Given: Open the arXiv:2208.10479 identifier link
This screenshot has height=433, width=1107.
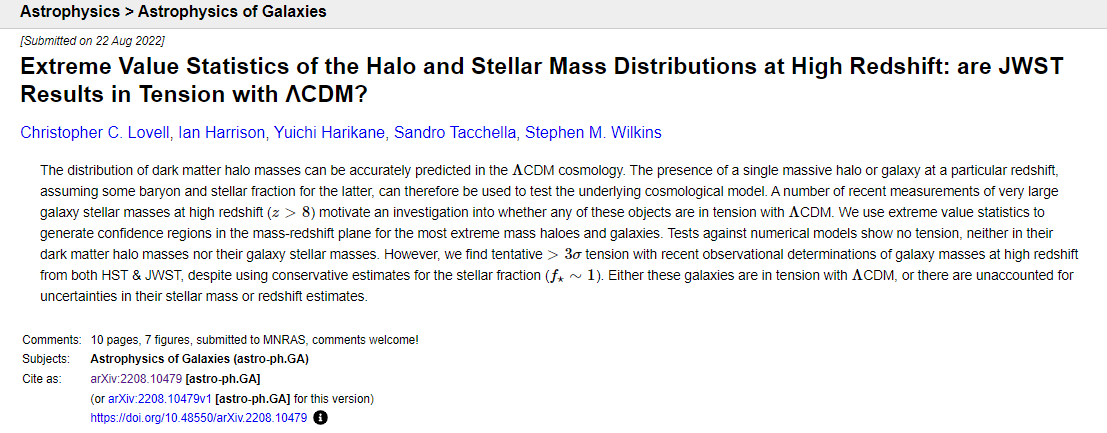Looking at the screenshot, I should pos(136,379).
